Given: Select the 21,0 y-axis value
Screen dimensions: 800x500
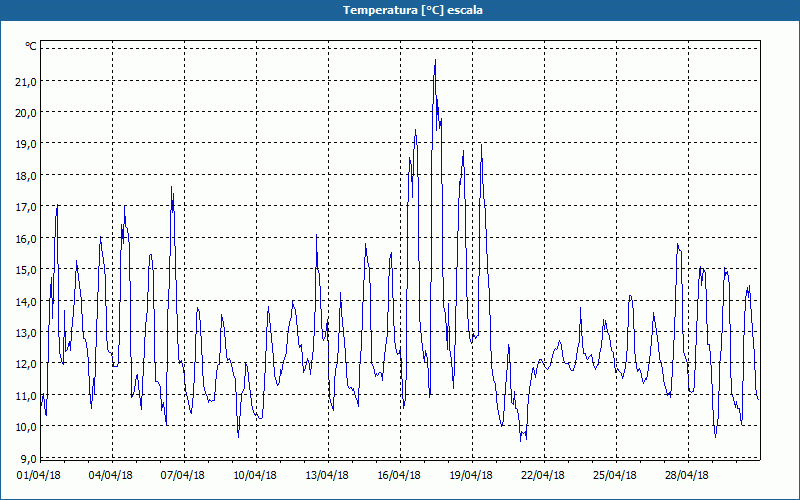Looking at the screenshot, I should pyautogui.click(x=26, y=82).
